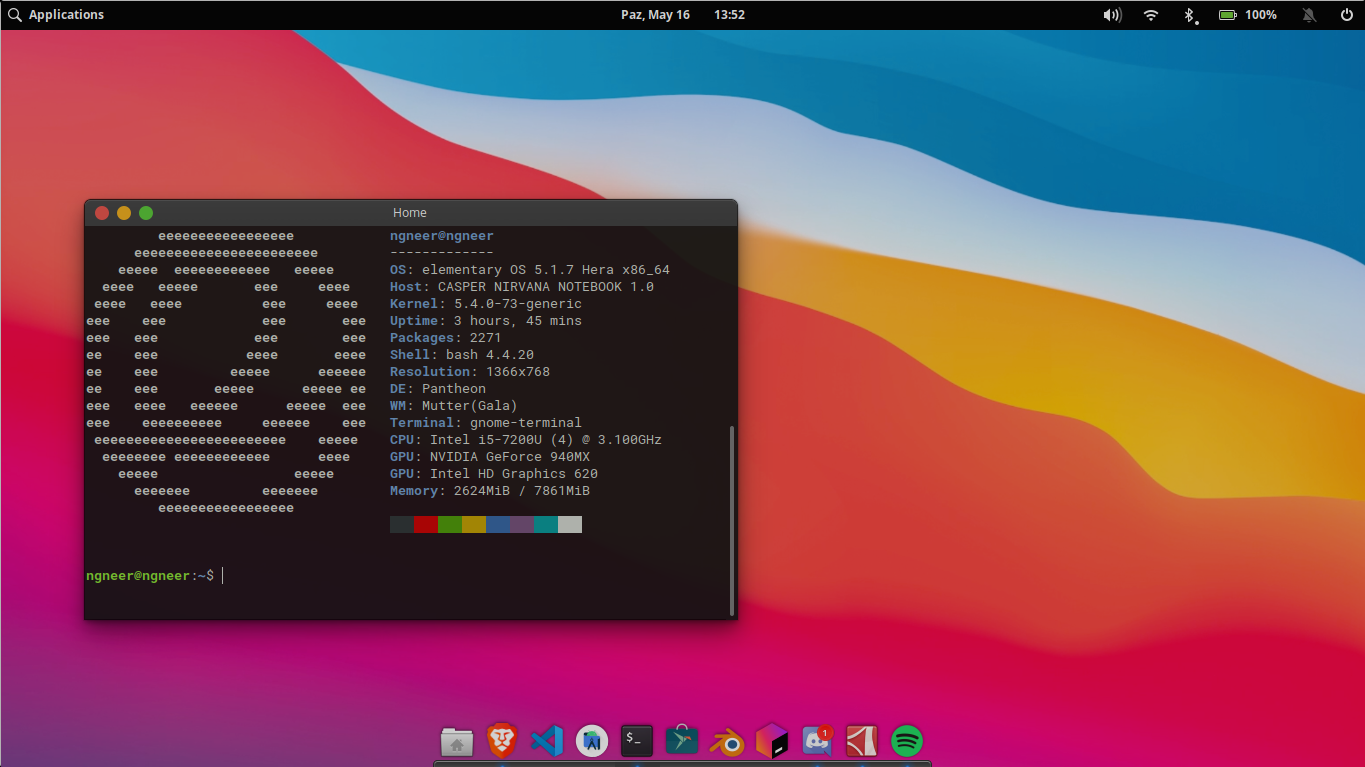
Task: Click the yellow color block in neofetch
Action: point(474,525)
